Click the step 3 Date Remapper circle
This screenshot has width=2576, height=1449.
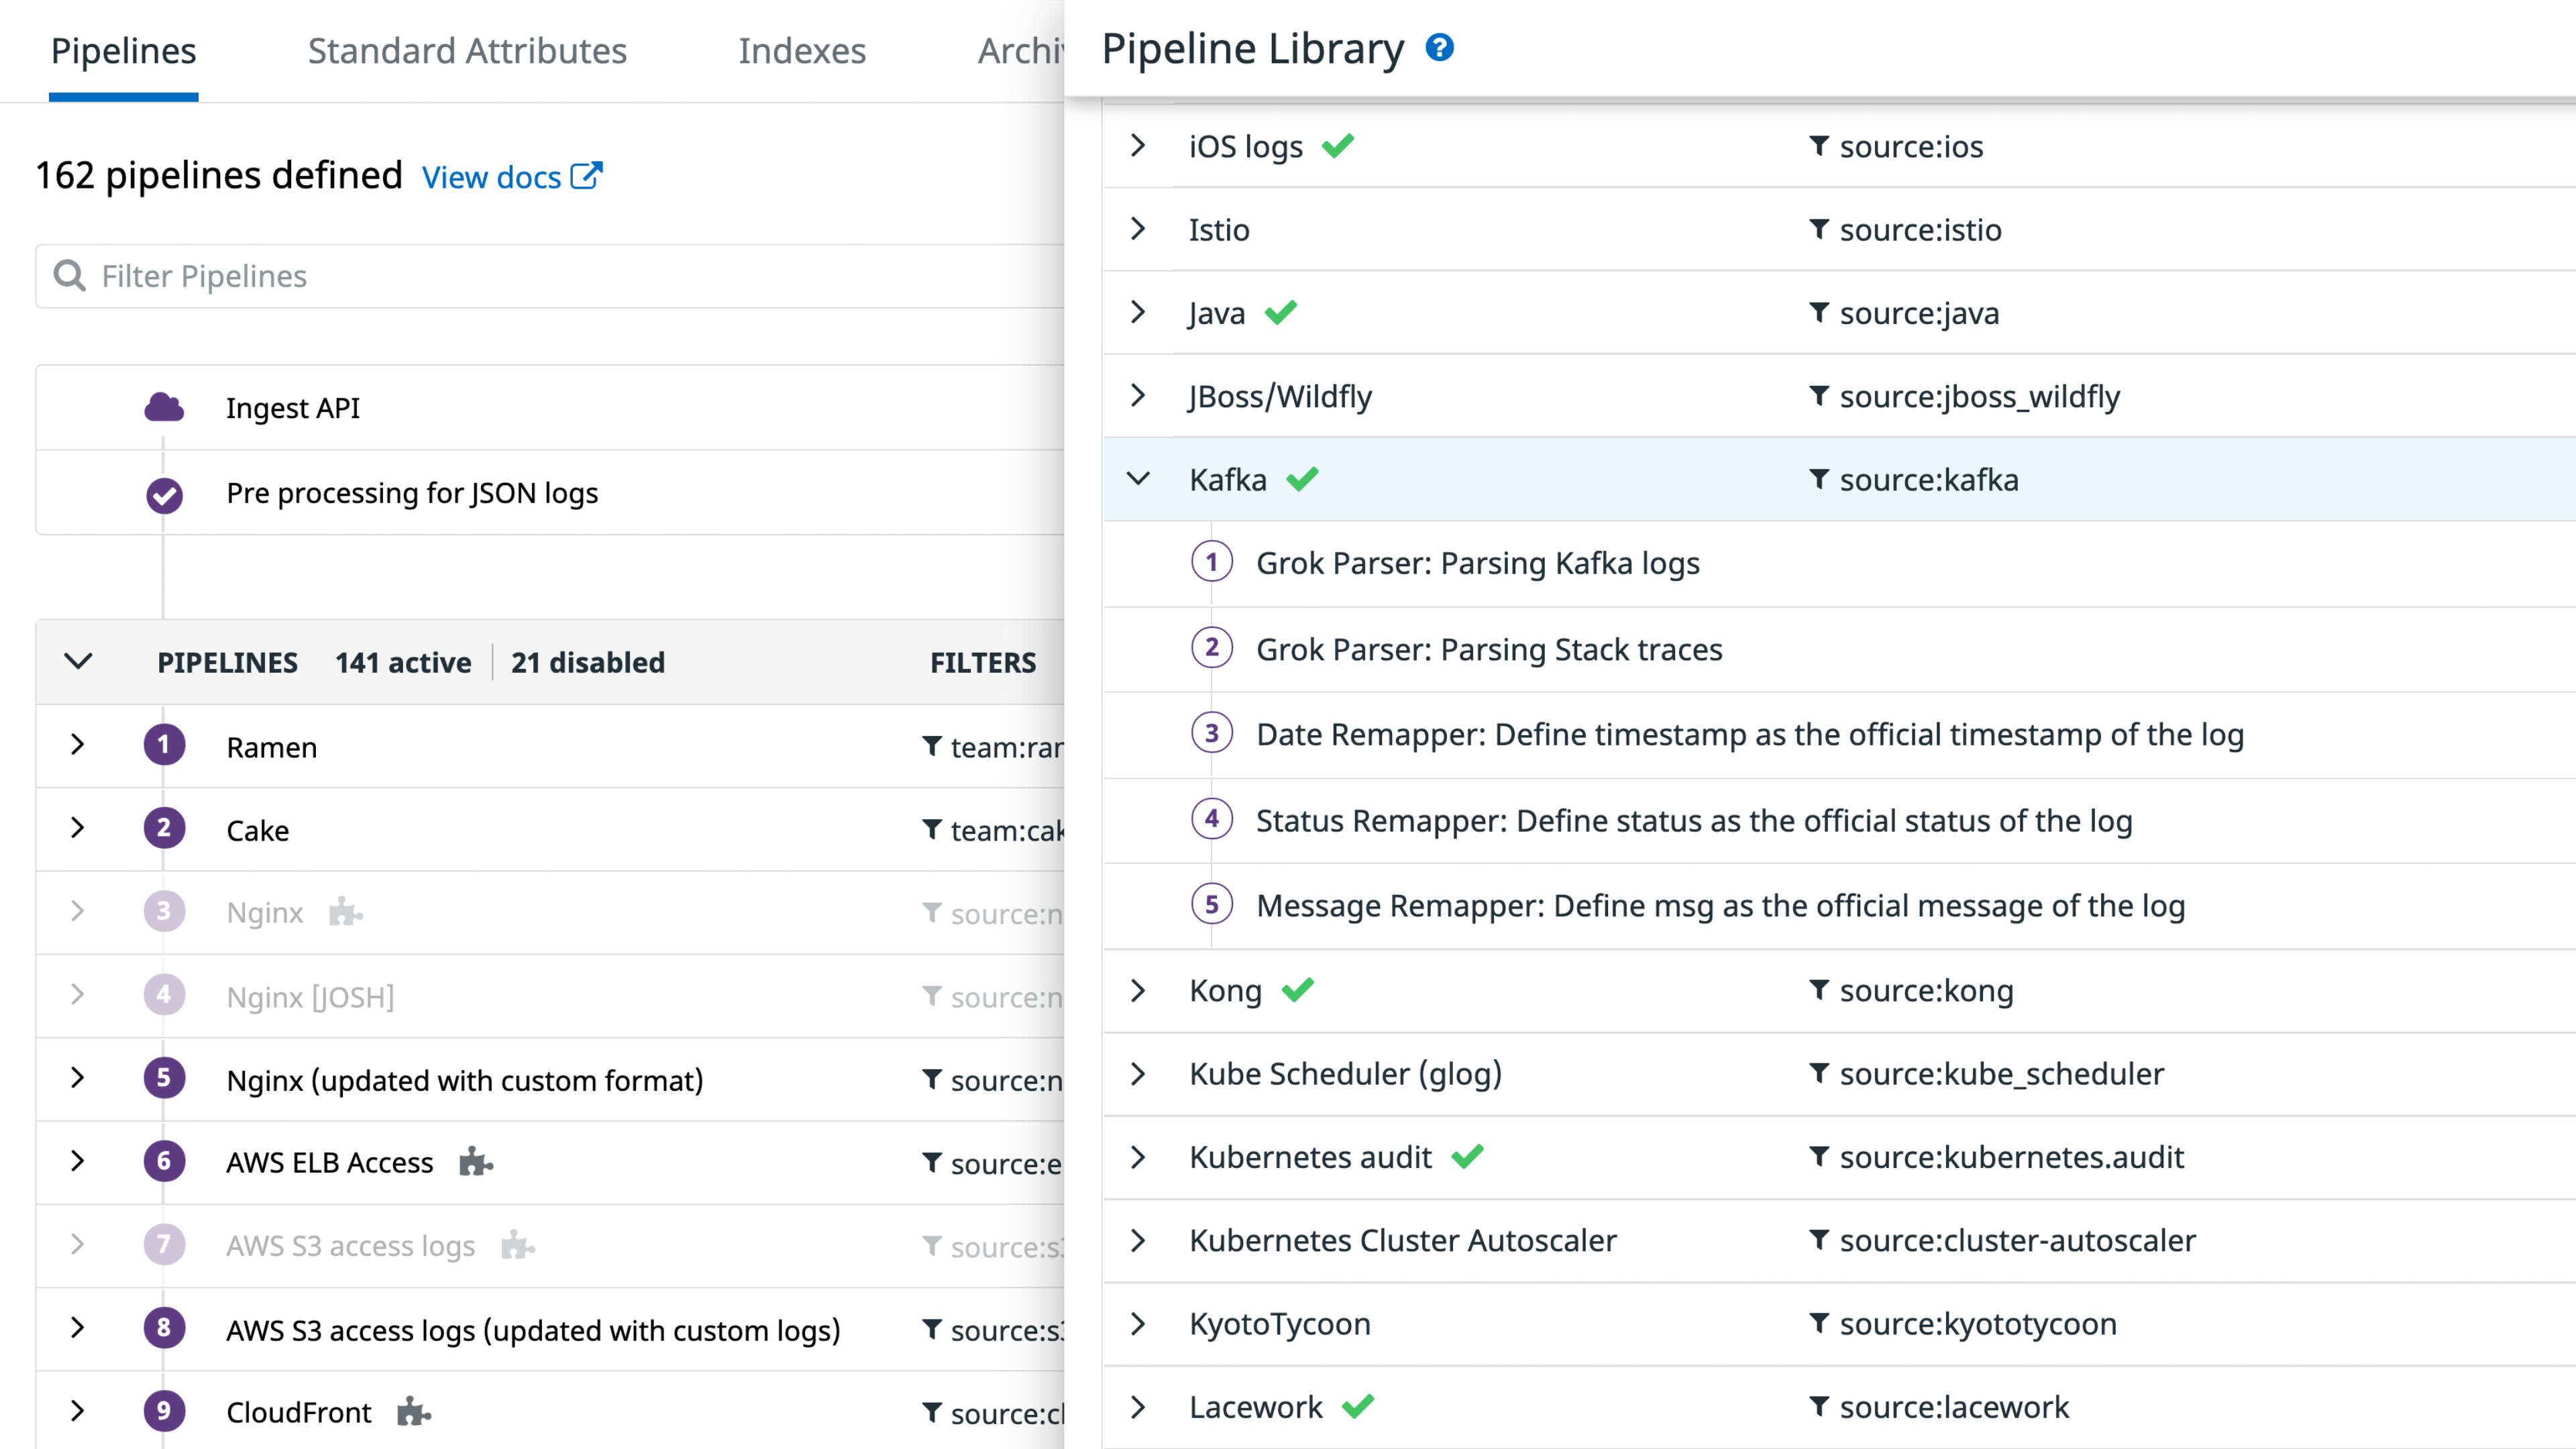1211,733
